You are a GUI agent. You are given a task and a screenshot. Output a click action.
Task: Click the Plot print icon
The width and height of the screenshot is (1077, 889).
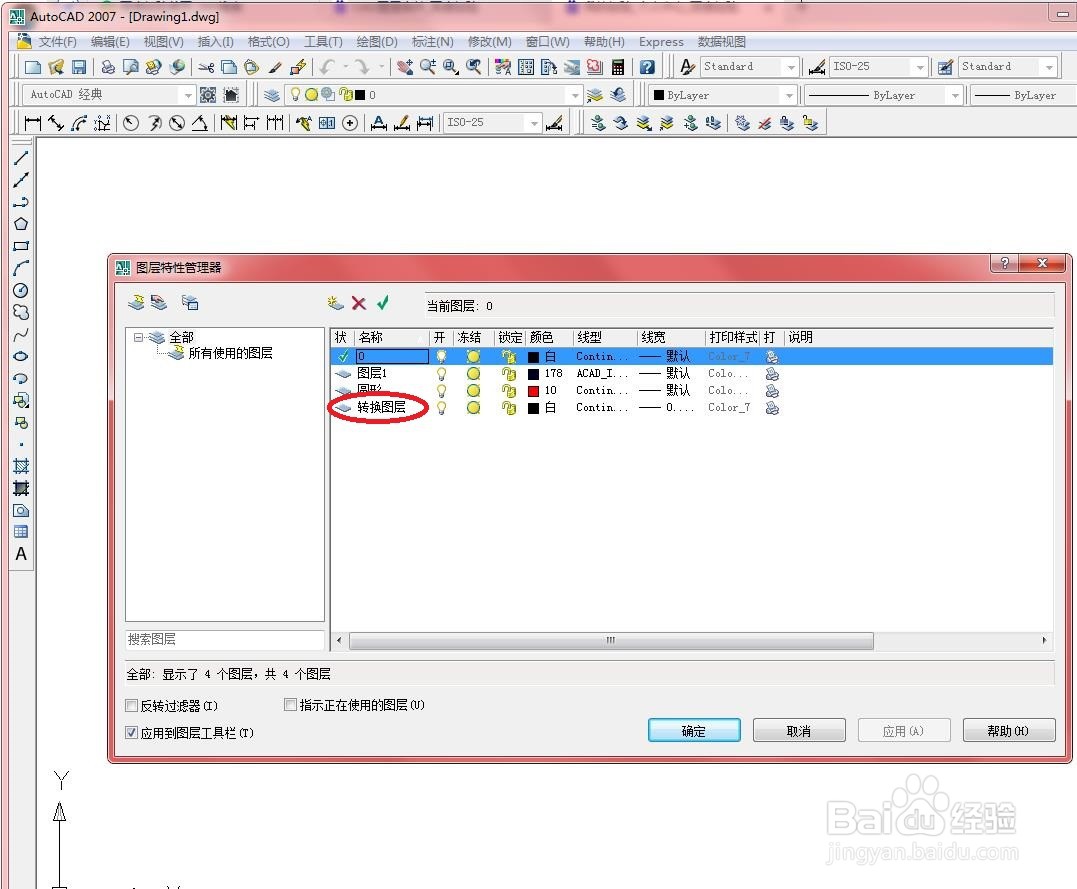click(109, 67)
